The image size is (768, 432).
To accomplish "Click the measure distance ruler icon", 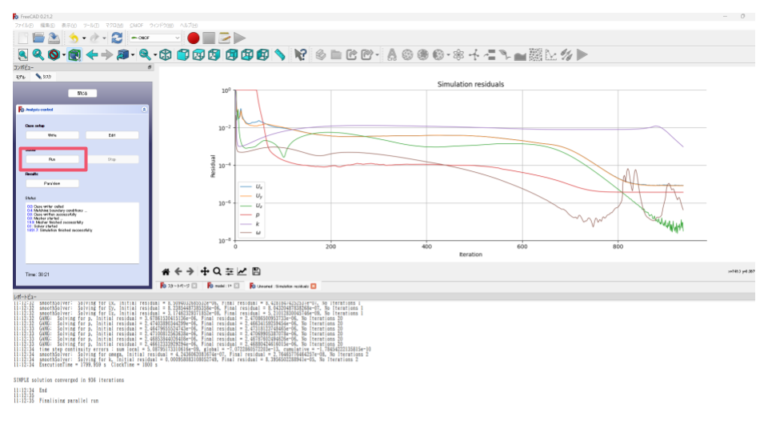I will [x=284, y=55].
